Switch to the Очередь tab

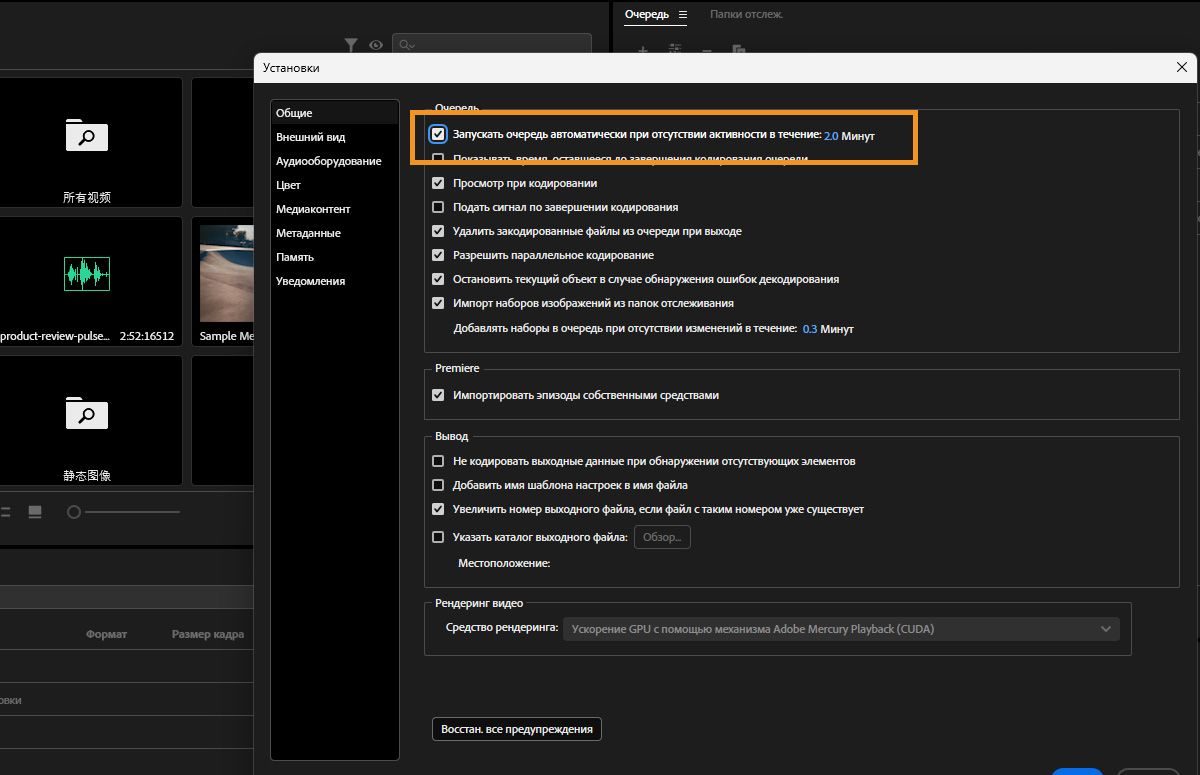(647, 15)
